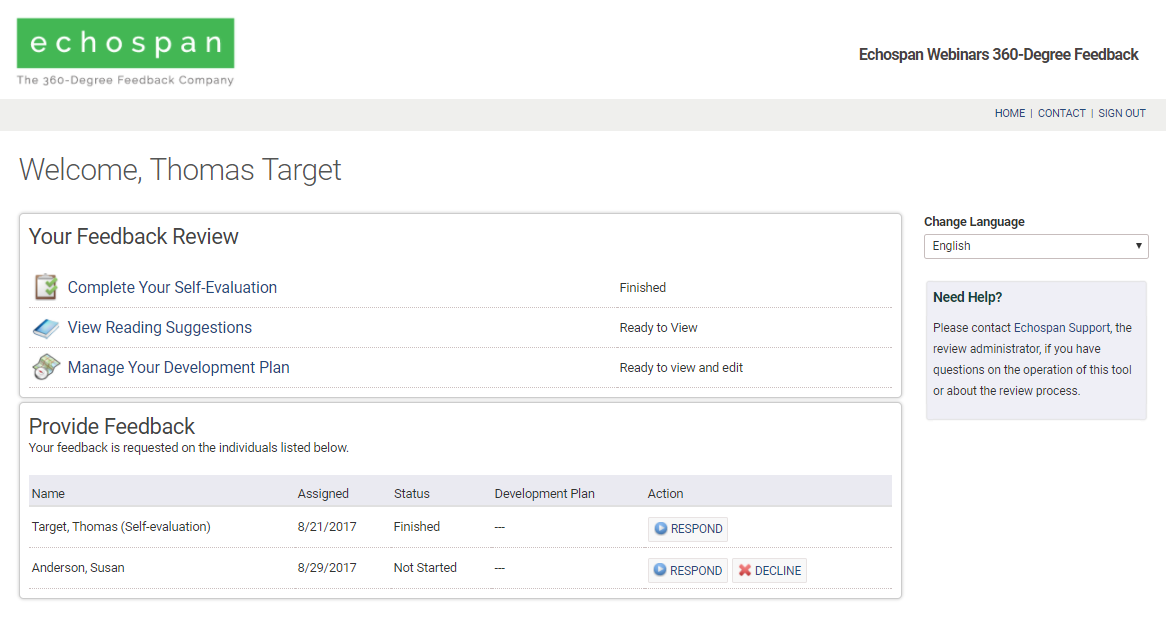Click SIGN OUT in the top bar
This screenshot has width=1166, height=617.
[x=1121, y=114]
